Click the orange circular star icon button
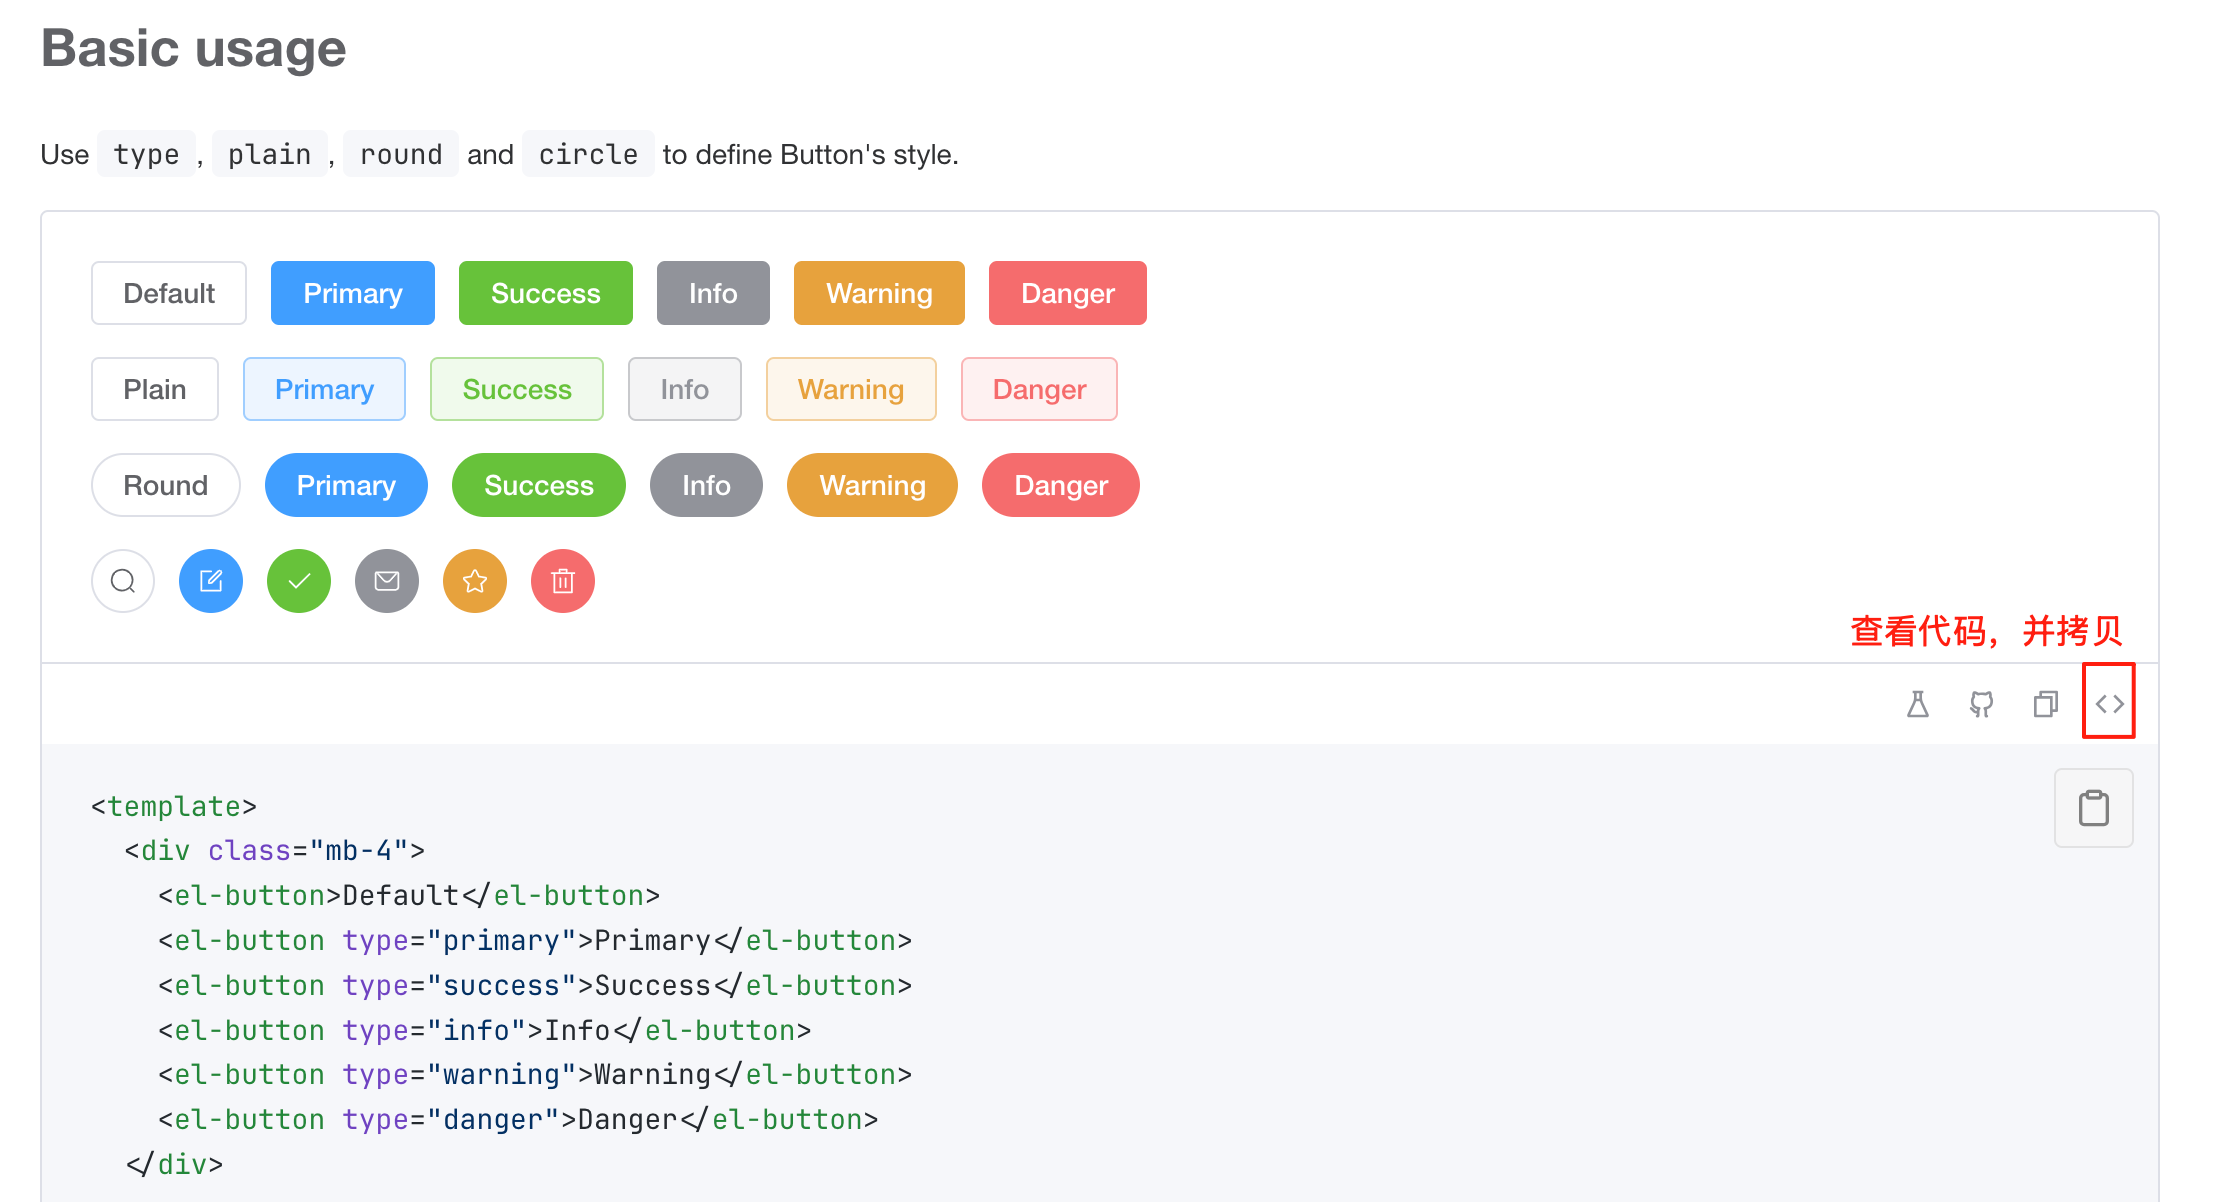Screen dimensions: 2214x1202 click(474, 580)
